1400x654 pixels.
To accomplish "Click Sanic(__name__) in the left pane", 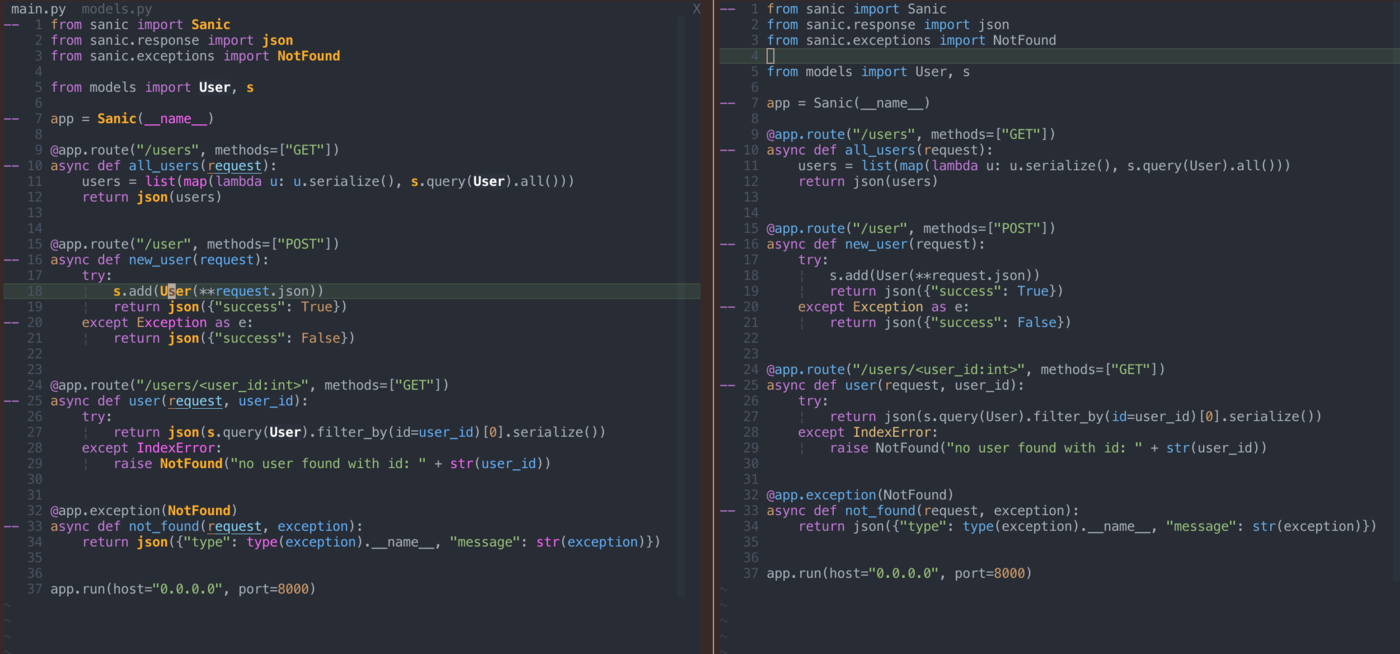I will pyautogui.click(x=156, y=119).
